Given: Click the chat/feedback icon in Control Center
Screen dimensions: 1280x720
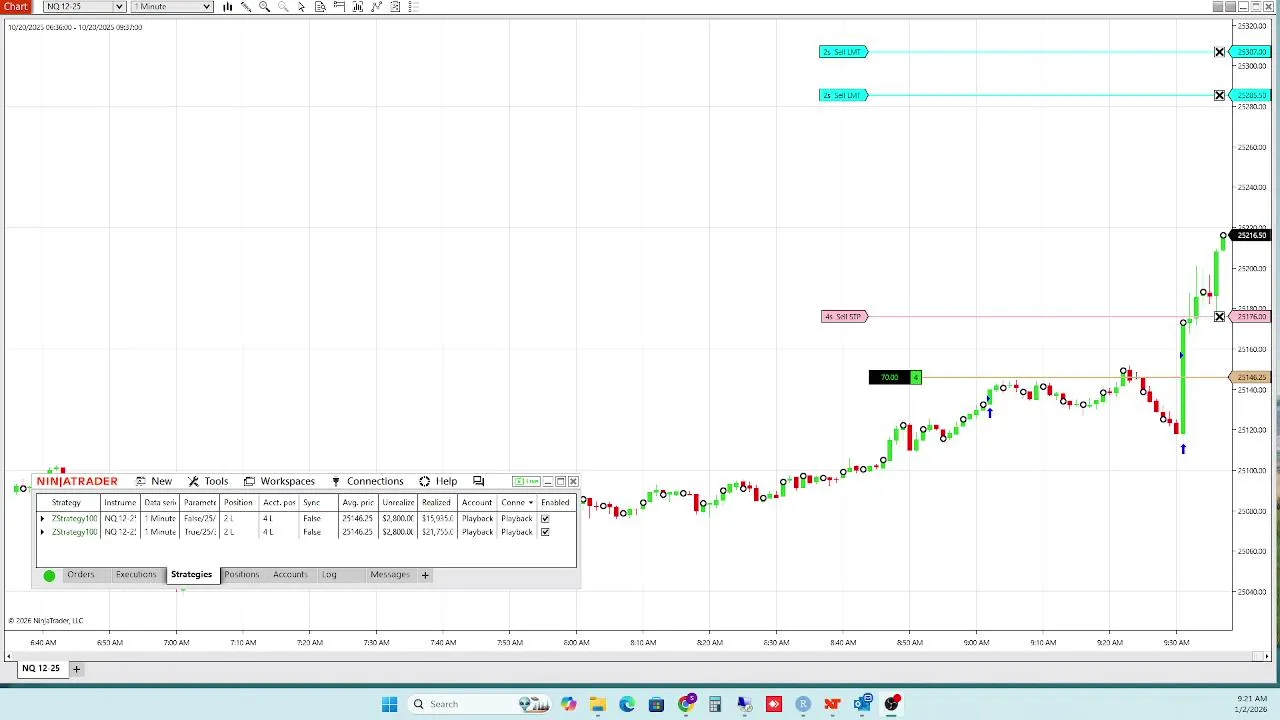Looking at the screenshot, I should (478, 481).
